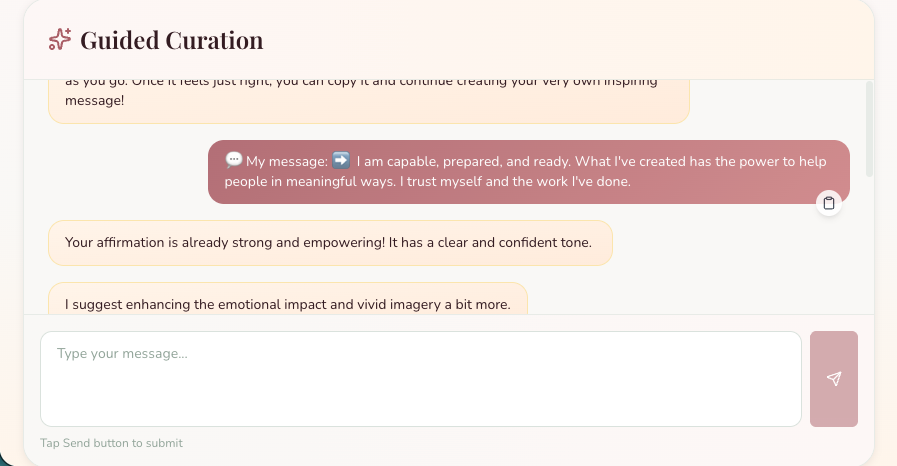Screen dimensions: 897x466
Task: Click the right arrow emoji after My message
Action: point(341,160)
